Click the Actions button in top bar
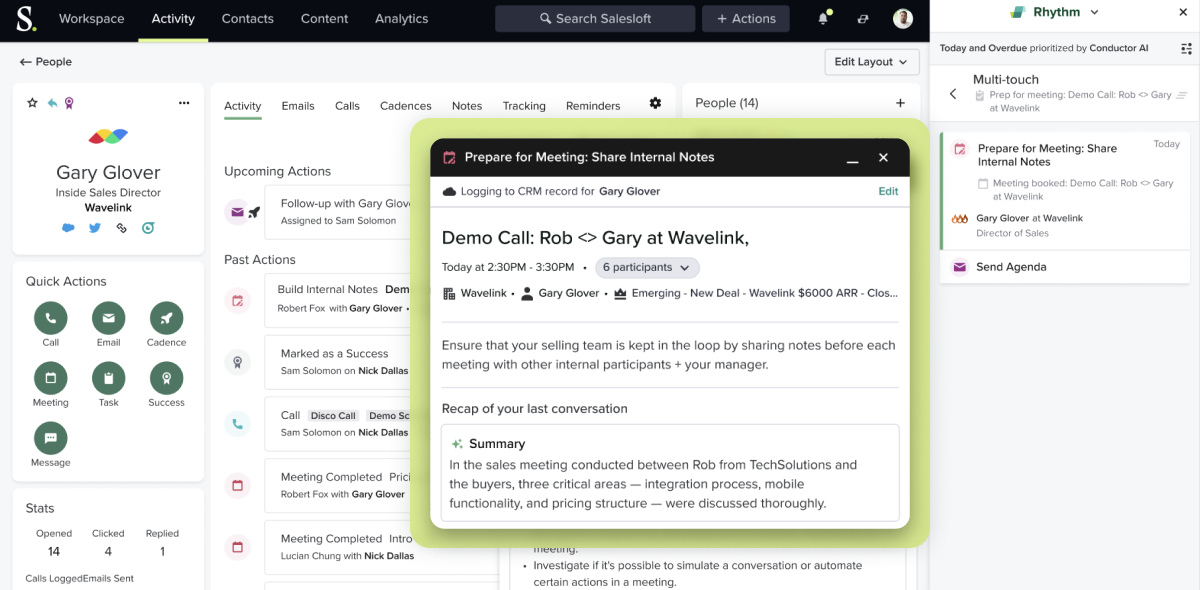The image size is (1200, 590). point(746,19)
